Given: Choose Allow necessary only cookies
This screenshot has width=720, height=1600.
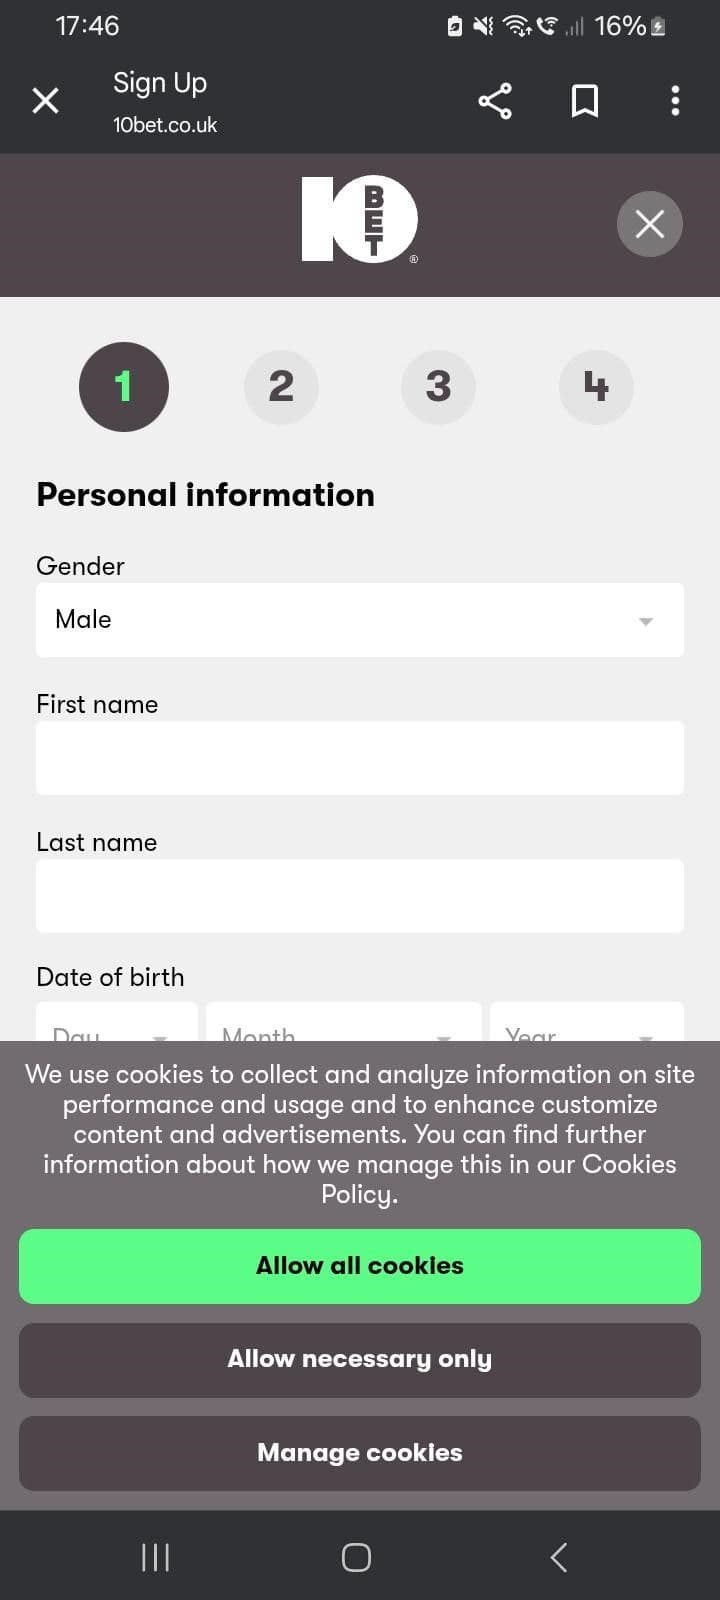Looking at the screenshot, I should click(x=360, y=1359).
